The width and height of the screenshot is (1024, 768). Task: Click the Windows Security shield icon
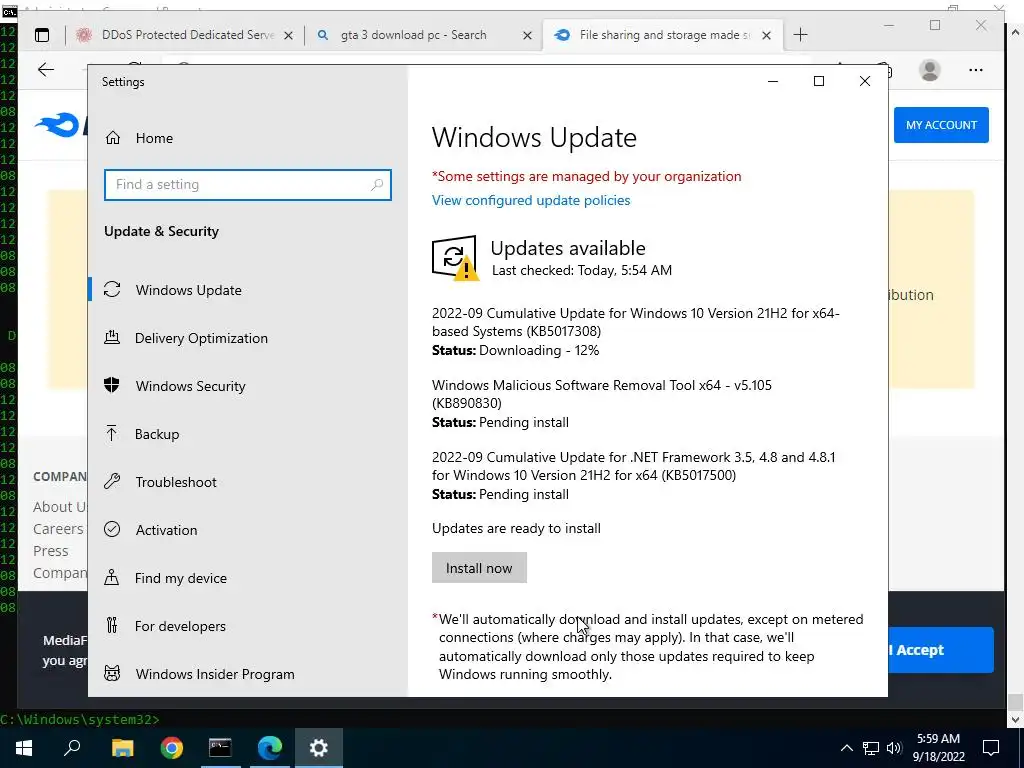coord(112,385)
